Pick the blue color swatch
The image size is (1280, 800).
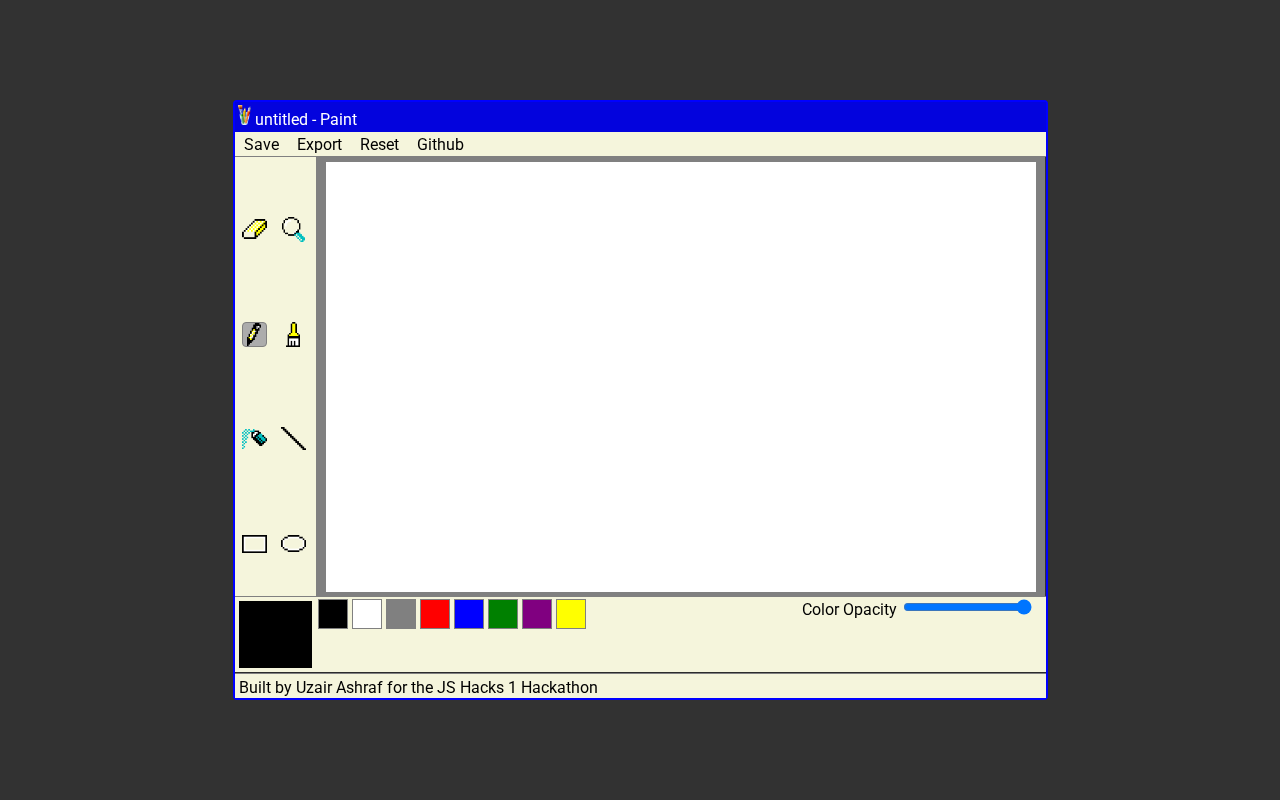click(x=469, y=614)
